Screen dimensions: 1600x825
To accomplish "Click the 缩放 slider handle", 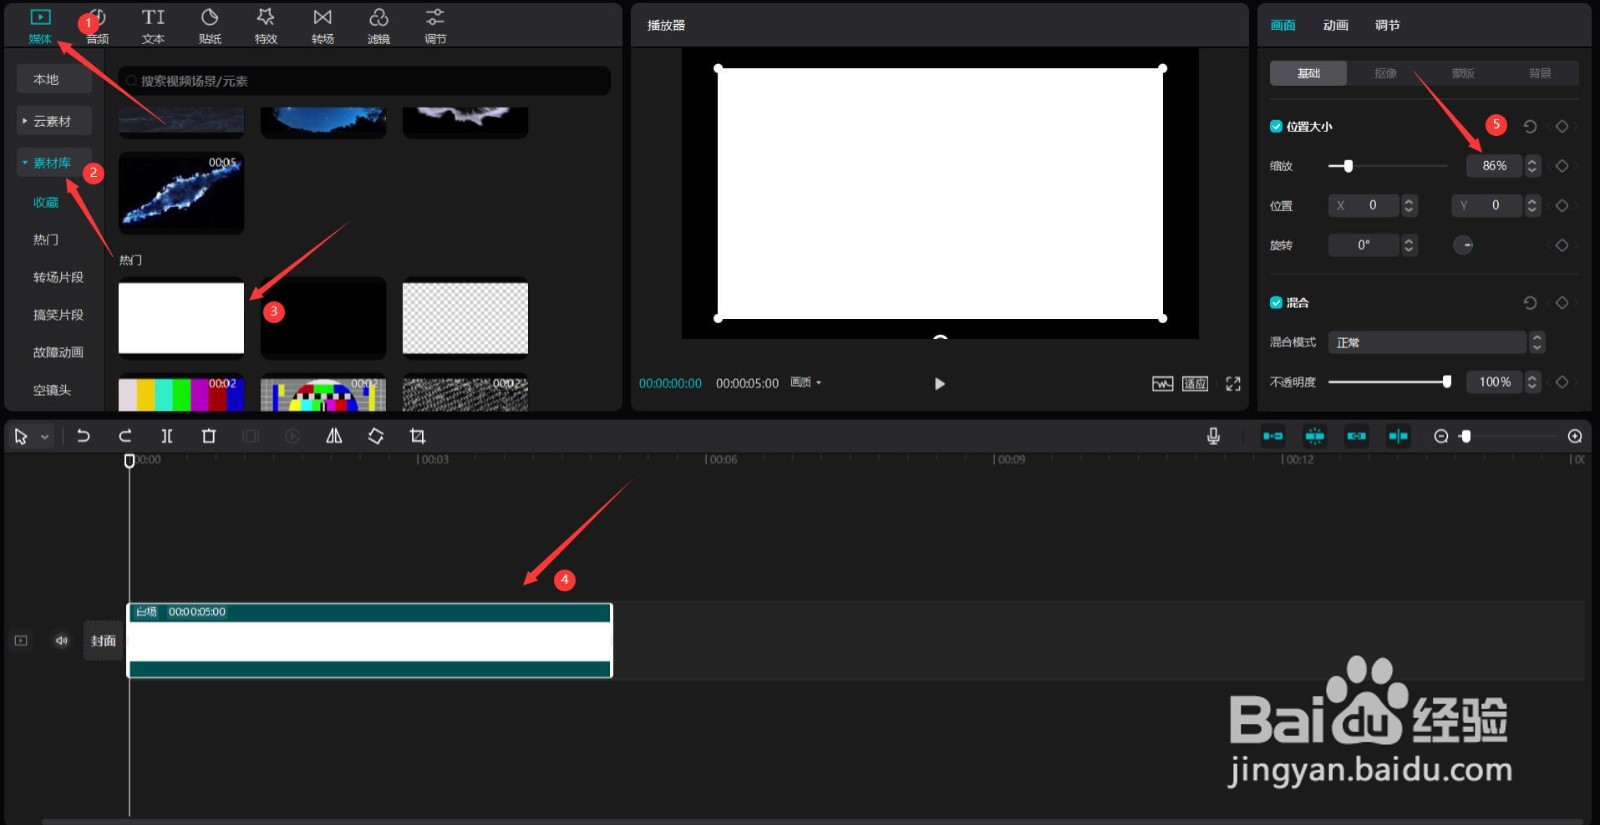I will tap(1348, 166).
